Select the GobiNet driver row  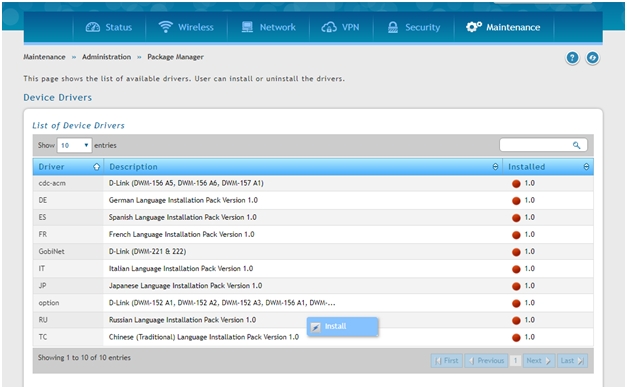point(313,251)
